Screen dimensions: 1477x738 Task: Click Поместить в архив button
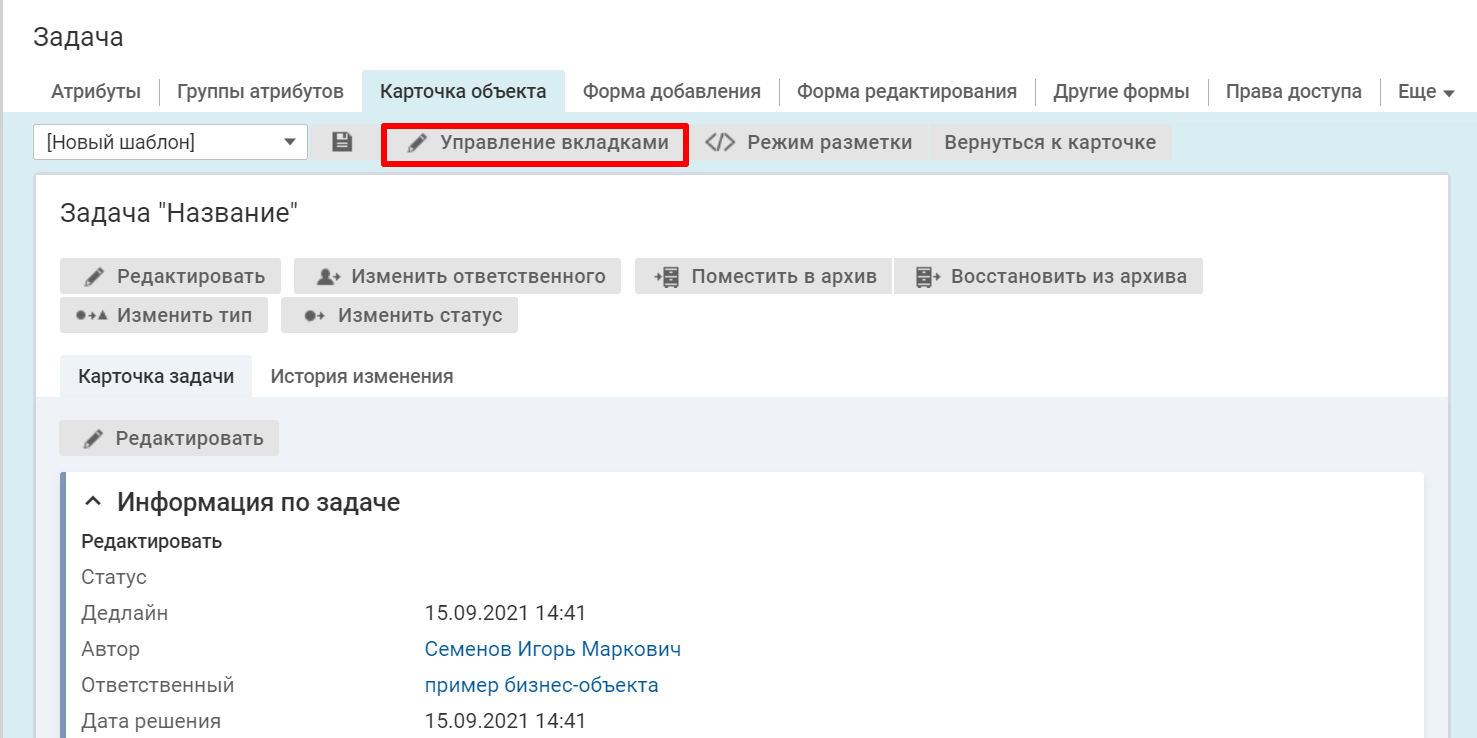pyautogui.click(x=764, y=277)
